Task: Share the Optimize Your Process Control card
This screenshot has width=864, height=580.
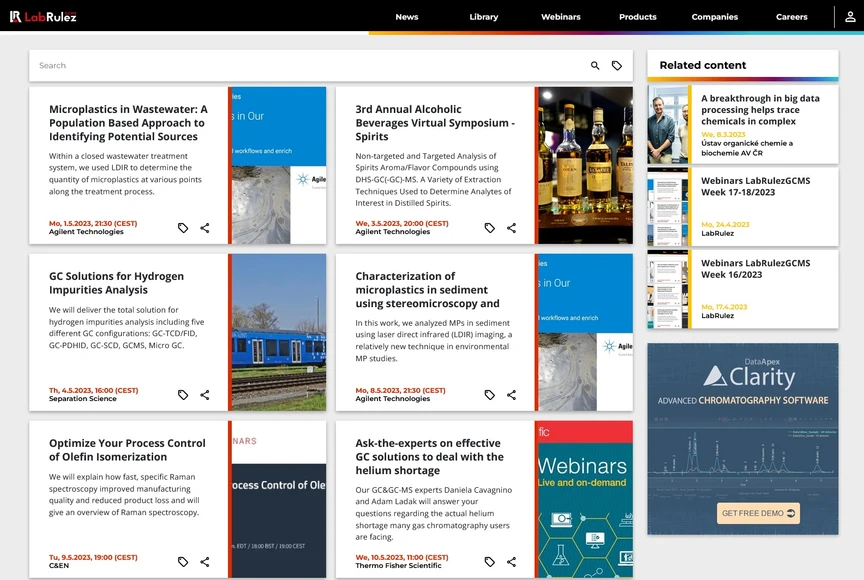Action: coord(205,562)
